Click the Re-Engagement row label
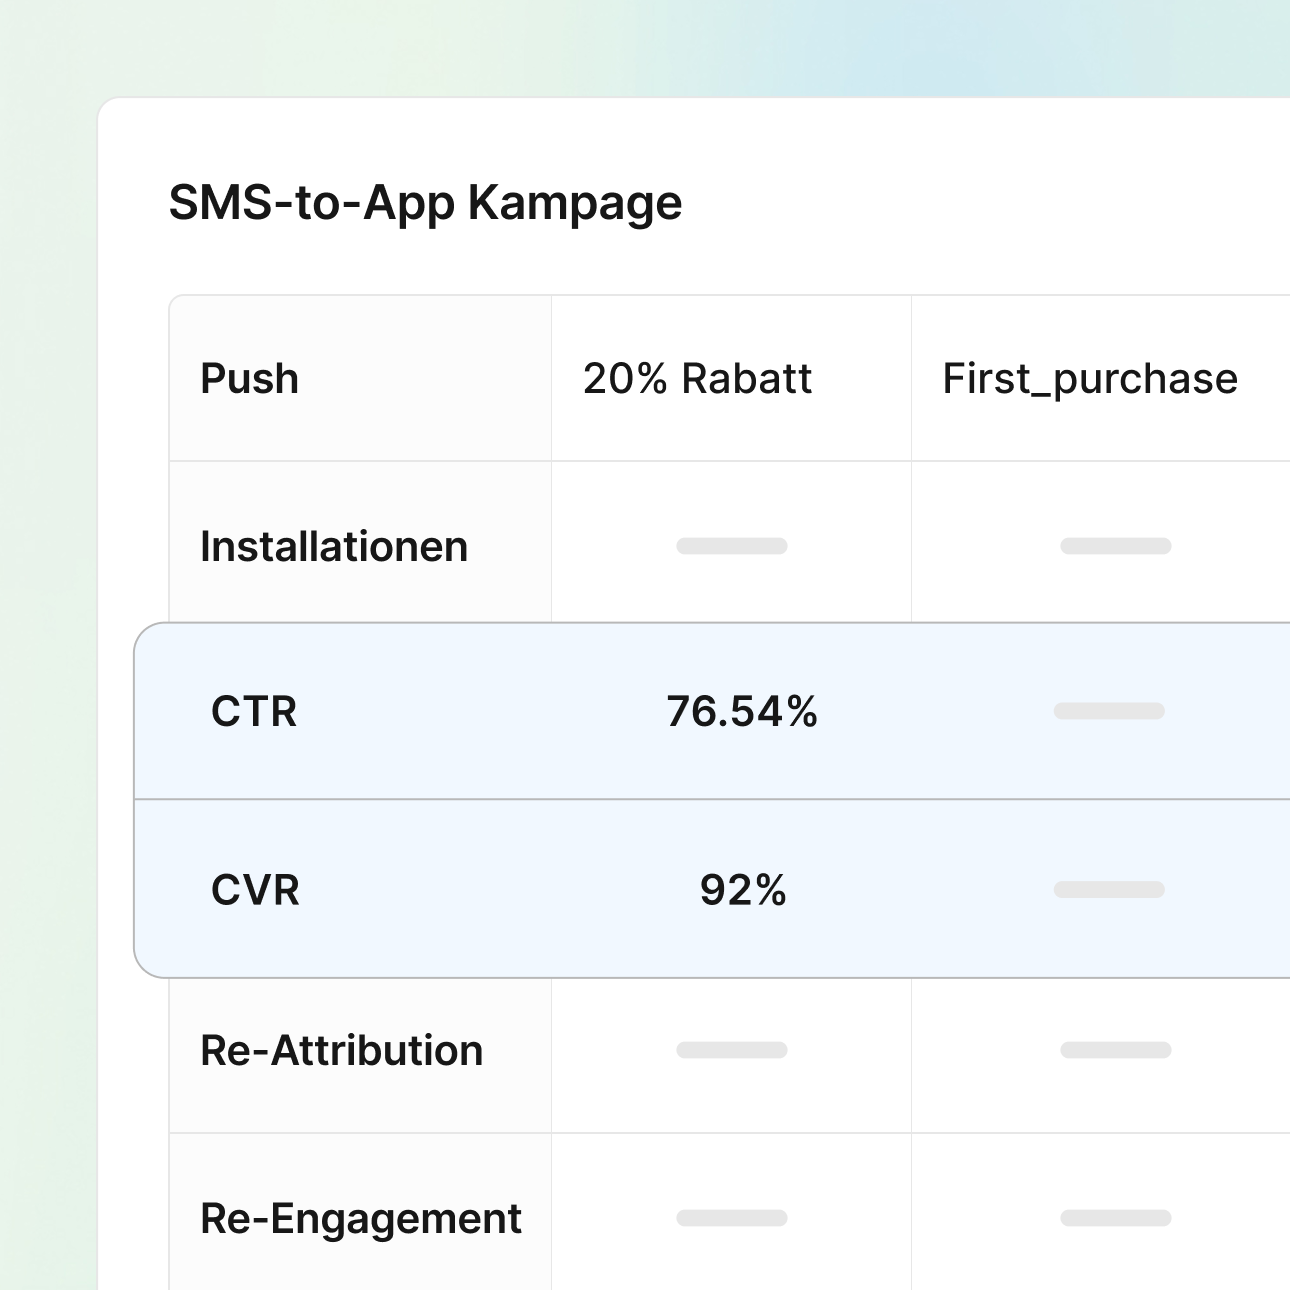The height and width of the screenshot is (1290, 1290). (x=361, y=1219)
